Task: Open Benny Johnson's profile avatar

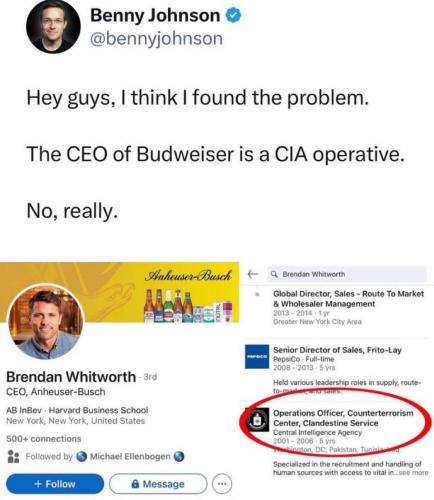Action: [53, 27]
